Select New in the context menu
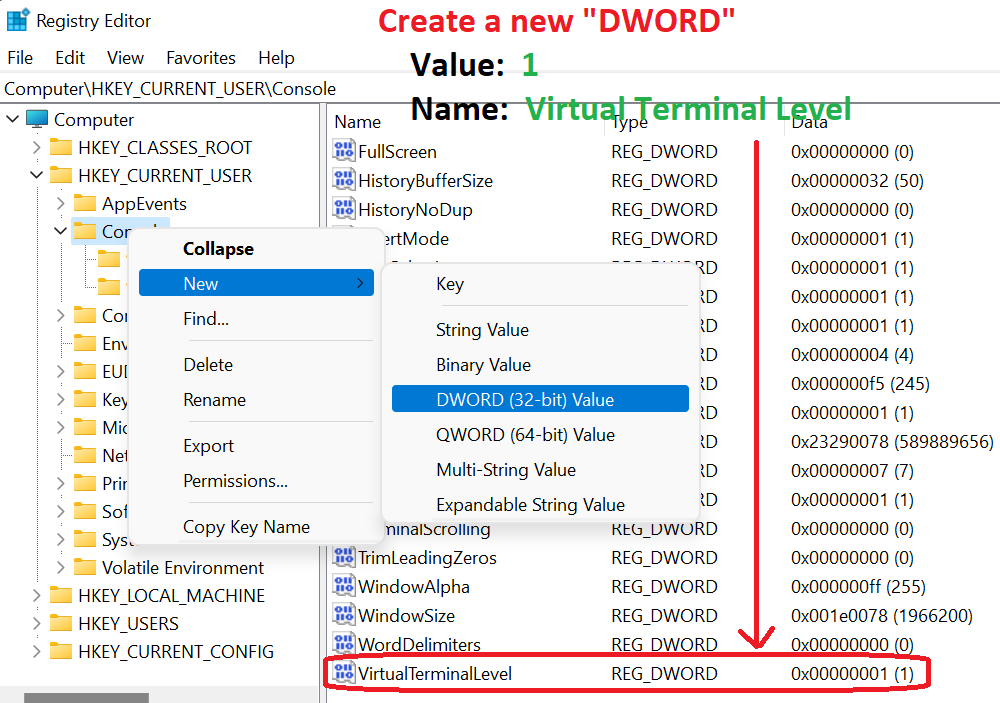The width and height of the screenshot is (1000, 703). point(256,283)
